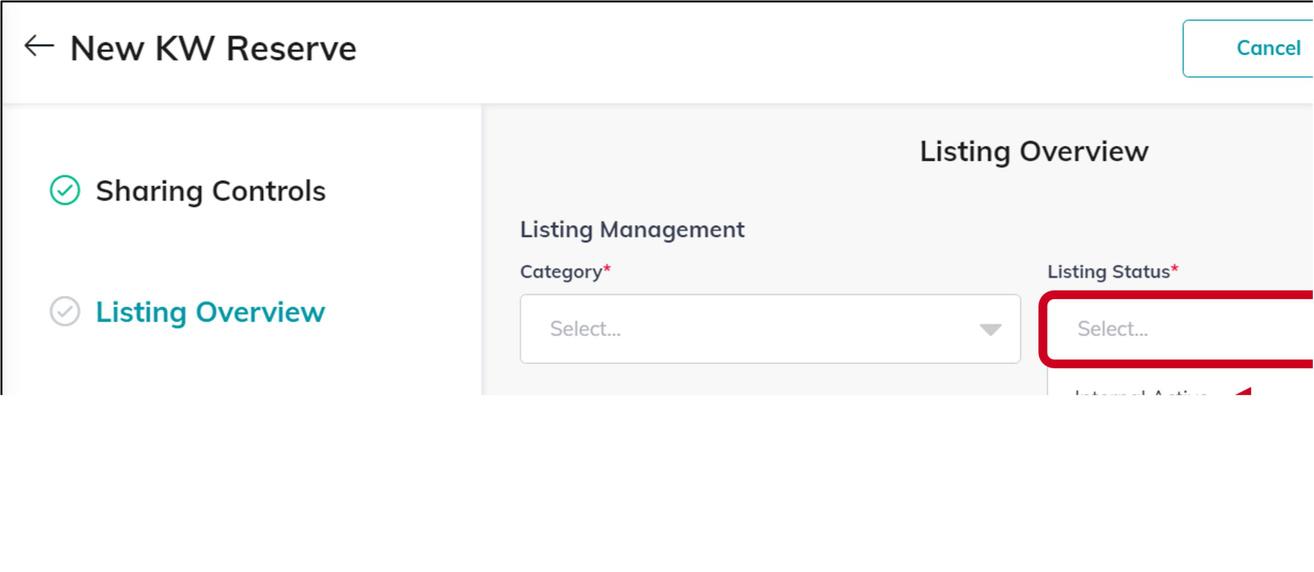Click the red asterisk next to Category
The image size is (1314, 572).
click(607, 271)
